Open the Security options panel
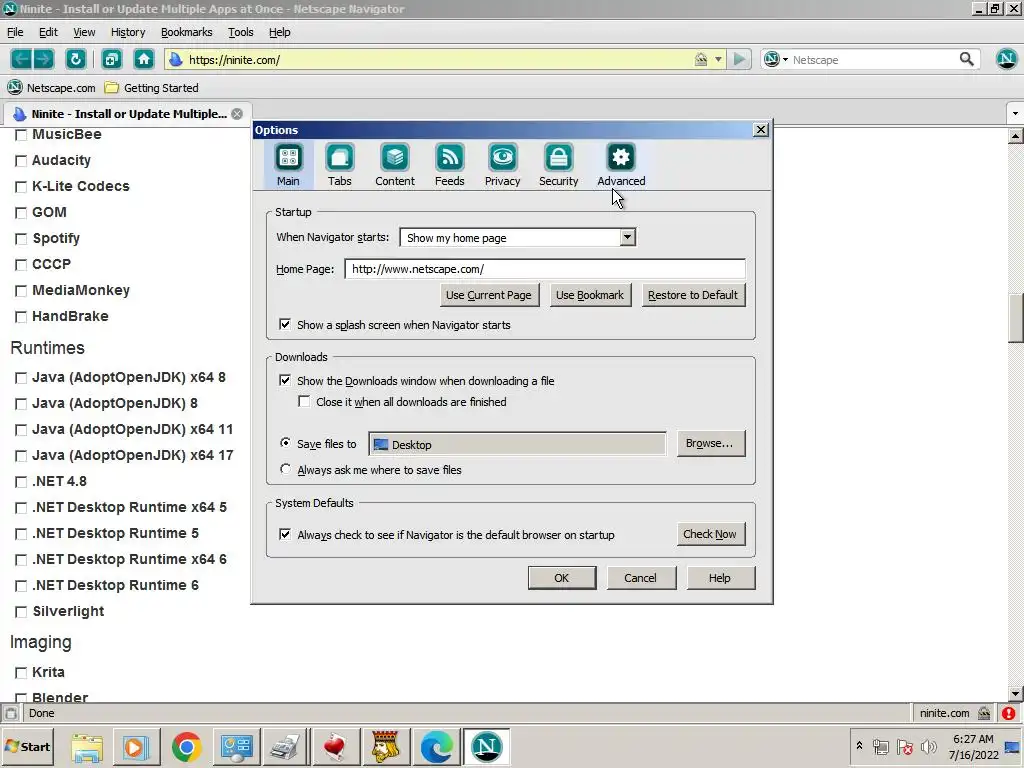 click(558, 165)
